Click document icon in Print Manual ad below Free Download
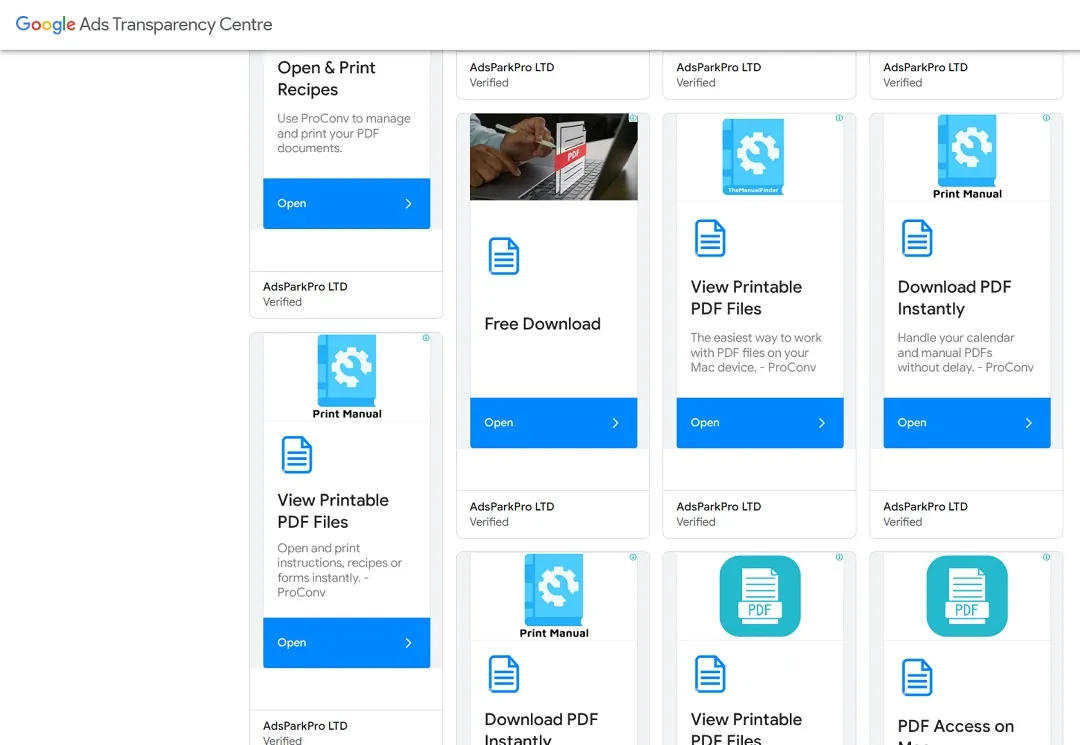Screen dimensions: 1080x745 tap(503, 673)
